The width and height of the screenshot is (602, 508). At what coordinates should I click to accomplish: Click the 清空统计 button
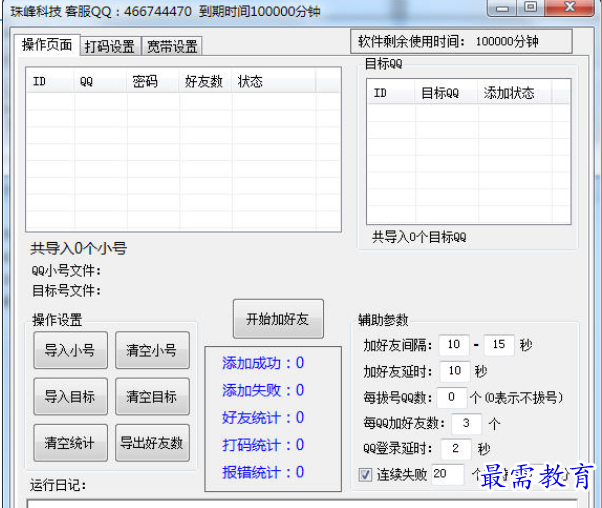[70, 443]
